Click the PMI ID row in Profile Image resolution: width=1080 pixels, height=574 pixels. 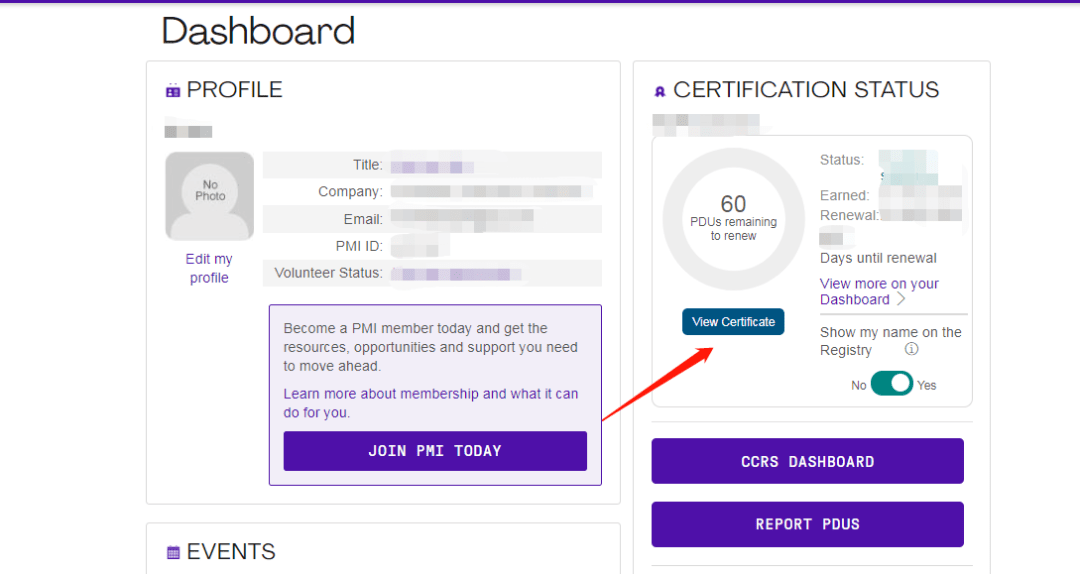point(432,246)
